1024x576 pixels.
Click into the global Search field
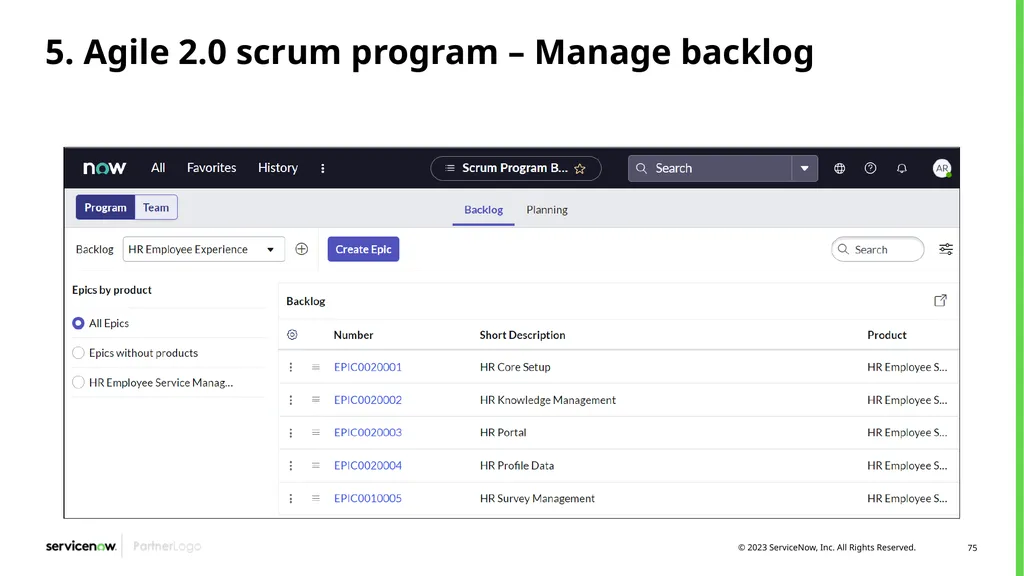pos(710,168)
